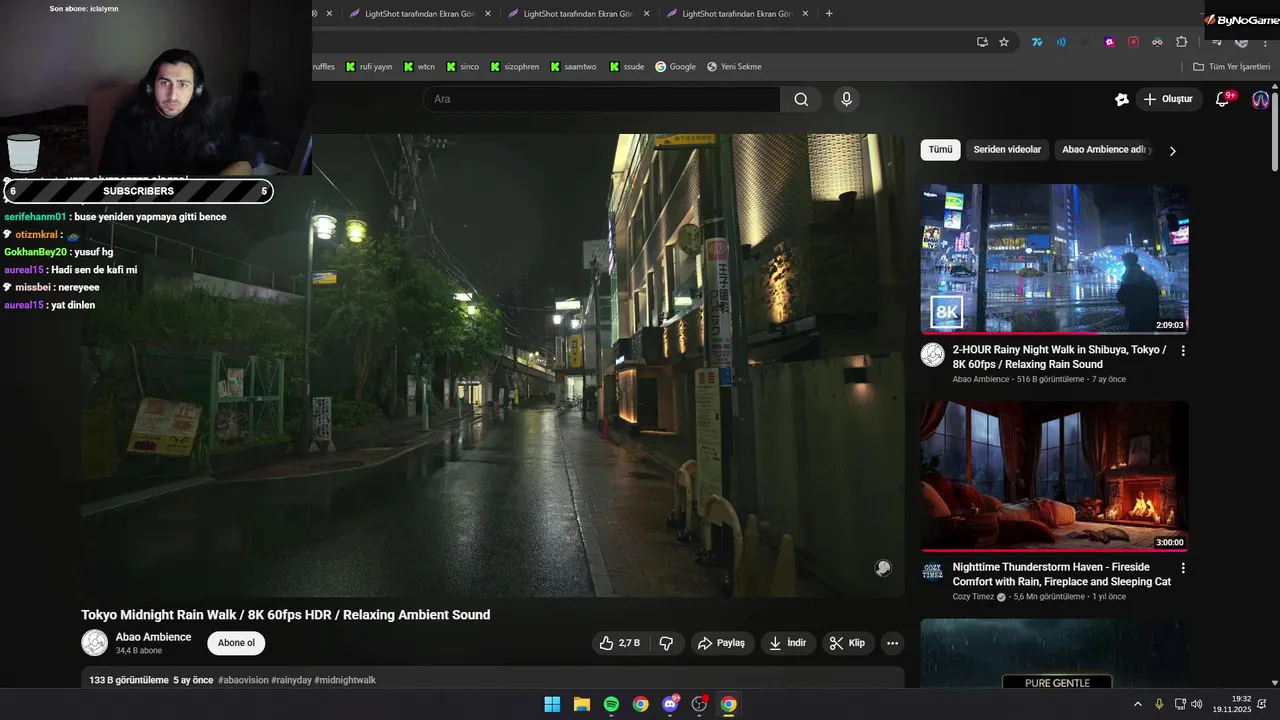The image size is (1280, 720).
Task: Open the sinco bookmark
Action: tap(463, 67)
